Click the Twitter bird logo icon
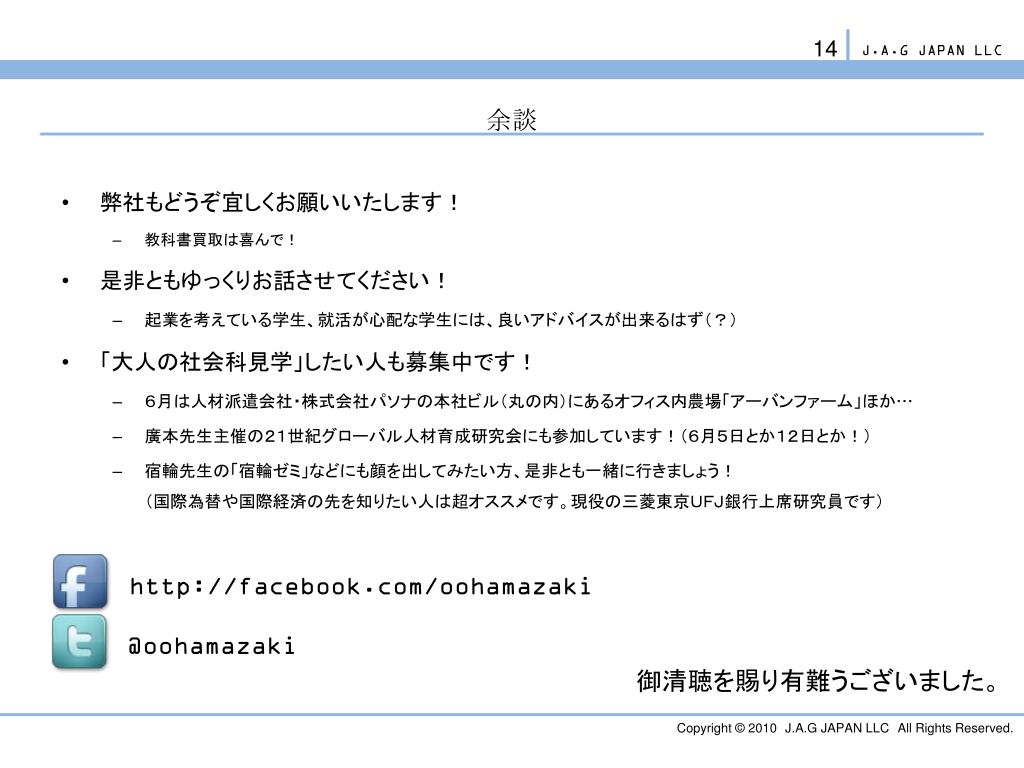This screenshot has height=768, width=1024. coord(80,642)
